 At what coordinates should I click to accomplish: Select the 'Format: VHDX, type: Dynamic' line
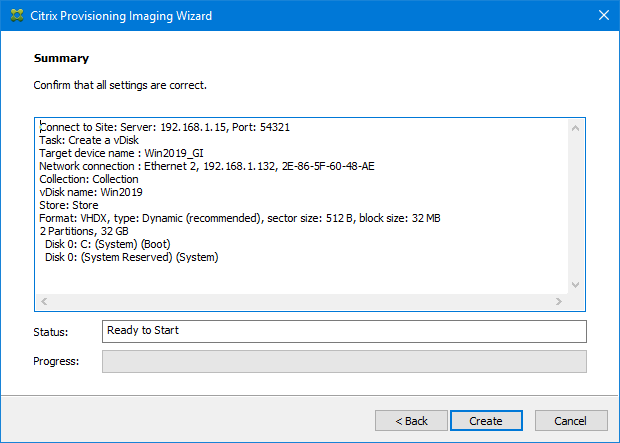240,218
